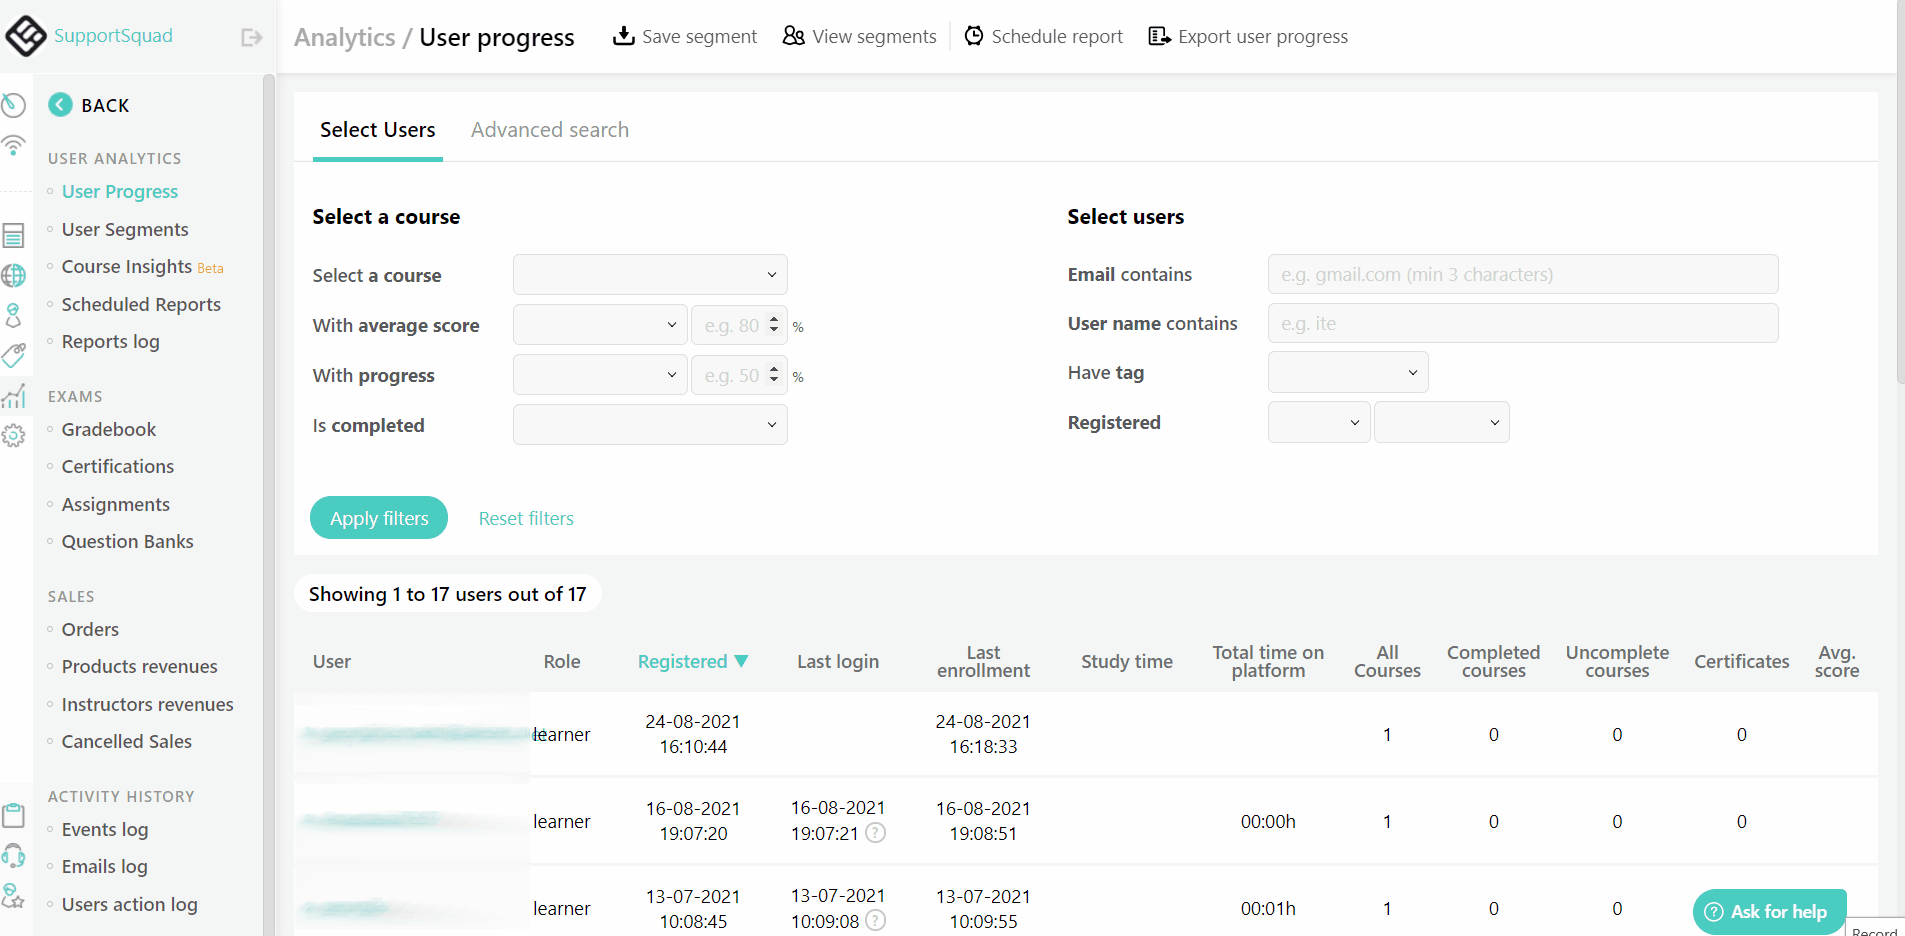1905x936 pixels.
Task: Click the headset support icon near the bottom rail
Action: pos(13,856)
